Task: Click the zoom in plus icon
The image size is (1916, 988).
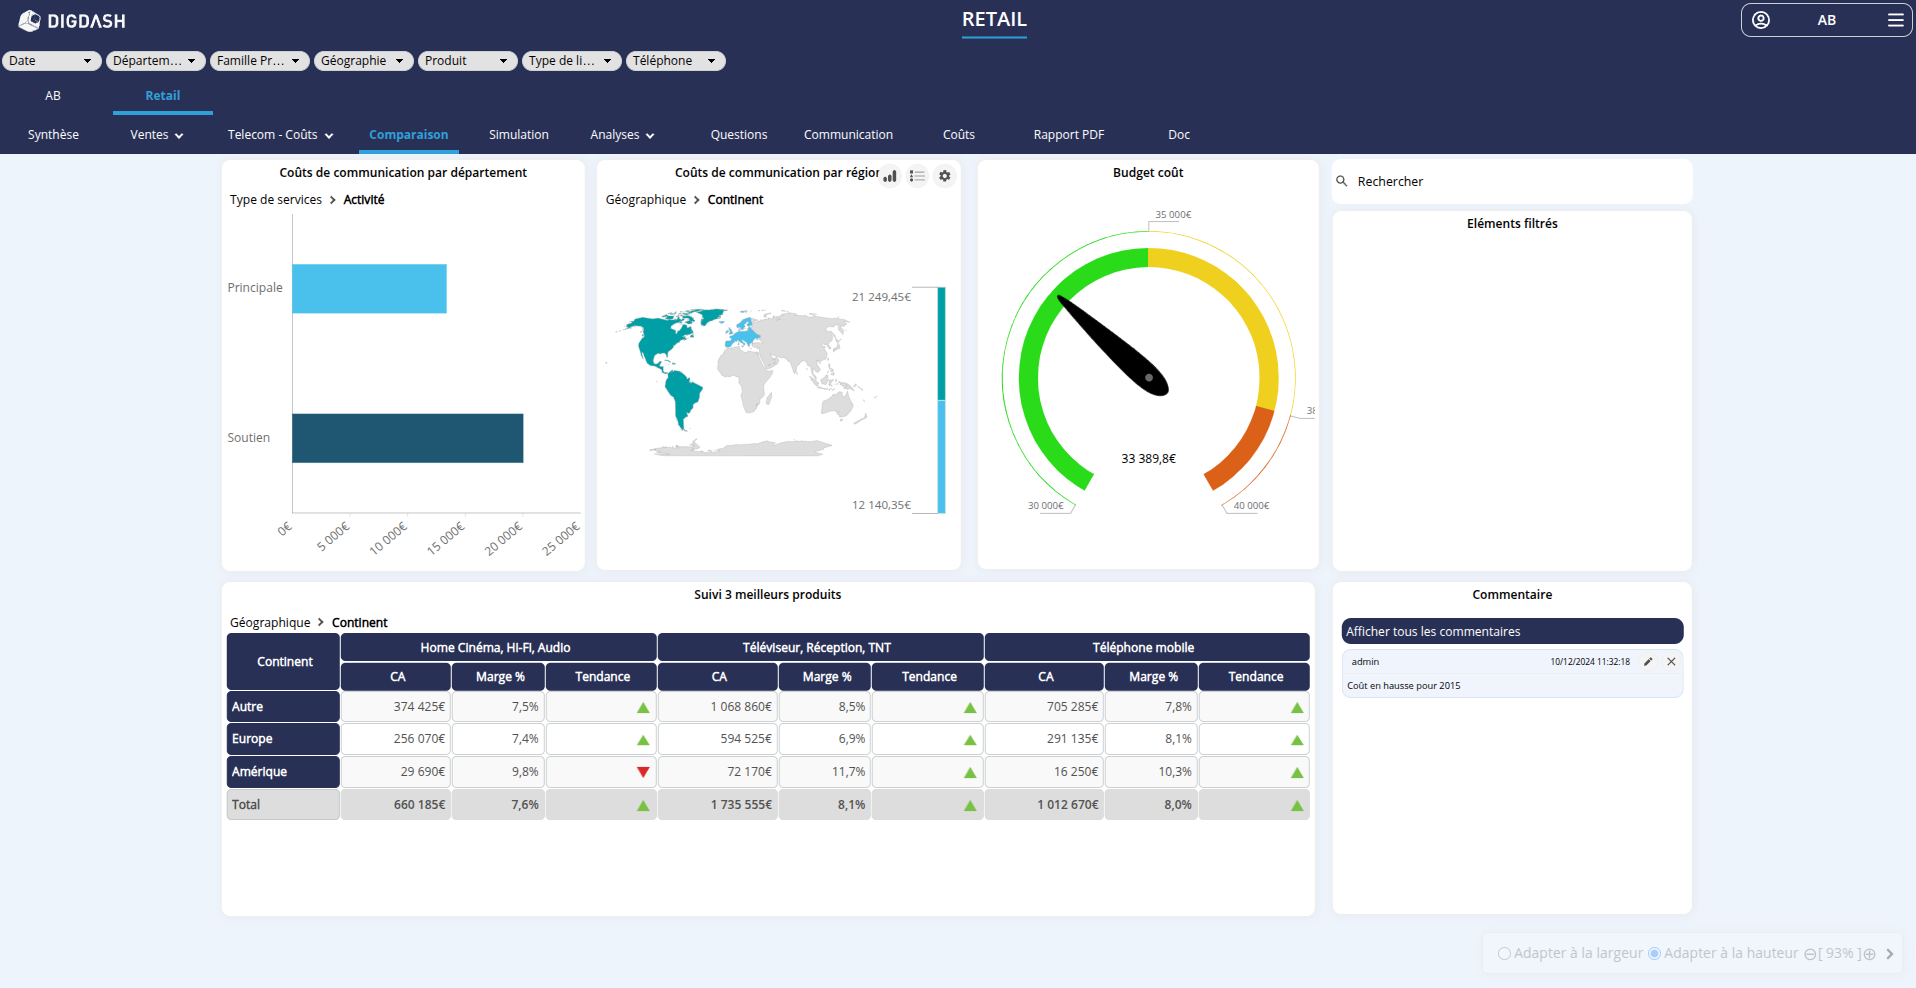Action: tap(1869, 954)
